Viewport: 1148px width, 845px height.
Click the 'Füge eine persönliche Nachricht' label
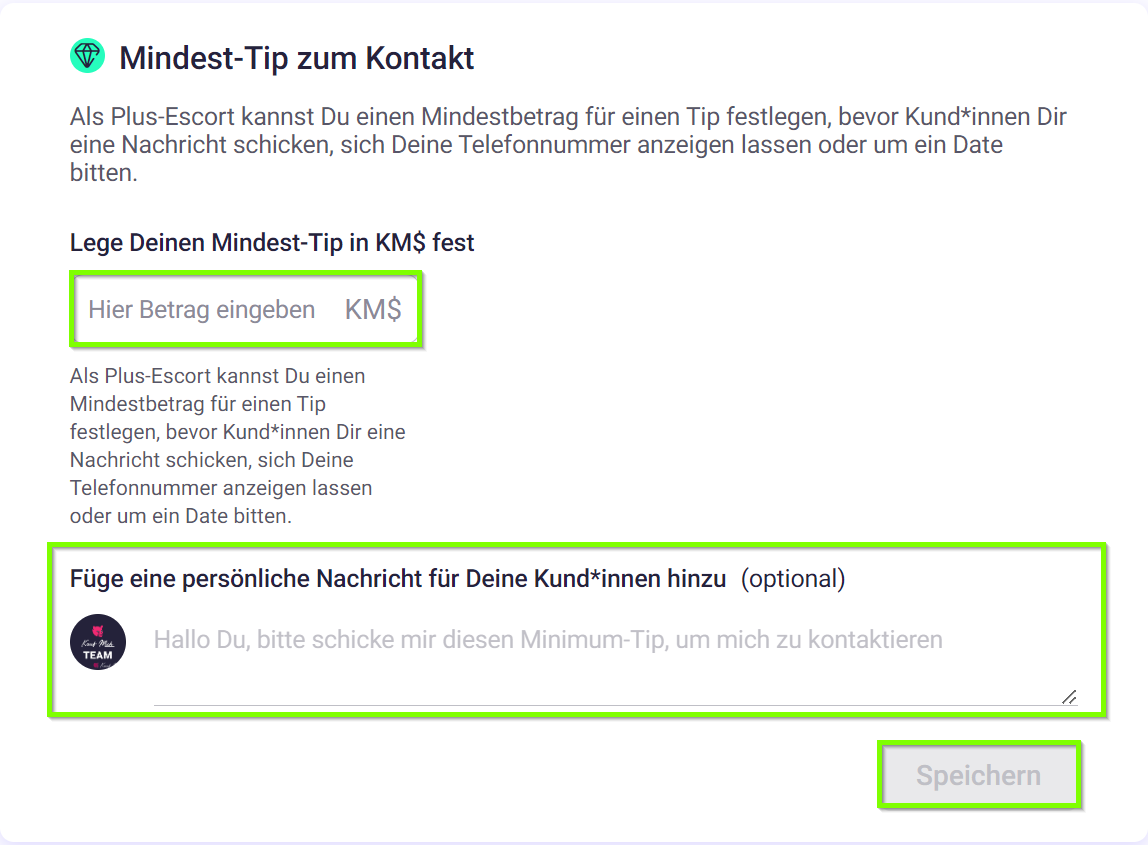coord(398,578)
